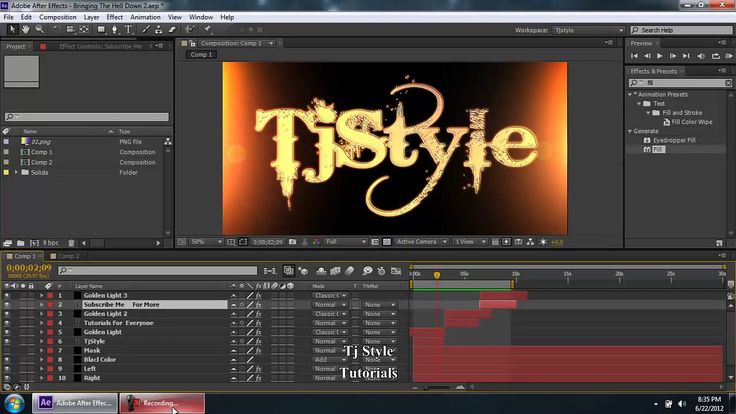Select the Hand tool in toolbar
This screenshot has width=736, height=414.
[25, 30]
